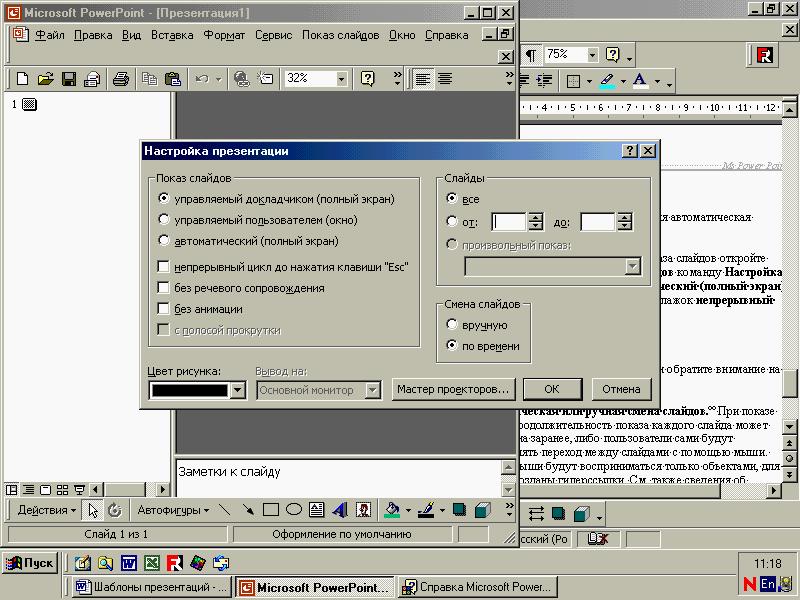Click the Paste clipboard icon
This screenshot has width=800, height=600.
point(173,79)
